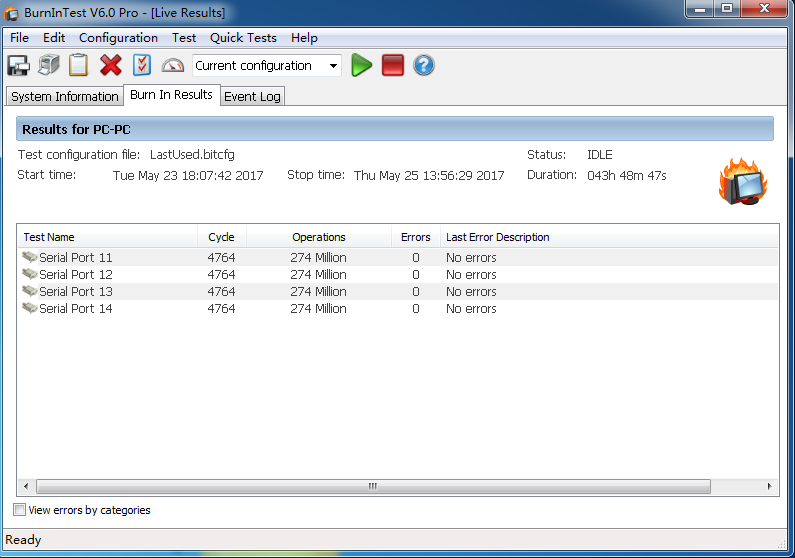
Task: Open the Test menu
Action: (184, 38)
